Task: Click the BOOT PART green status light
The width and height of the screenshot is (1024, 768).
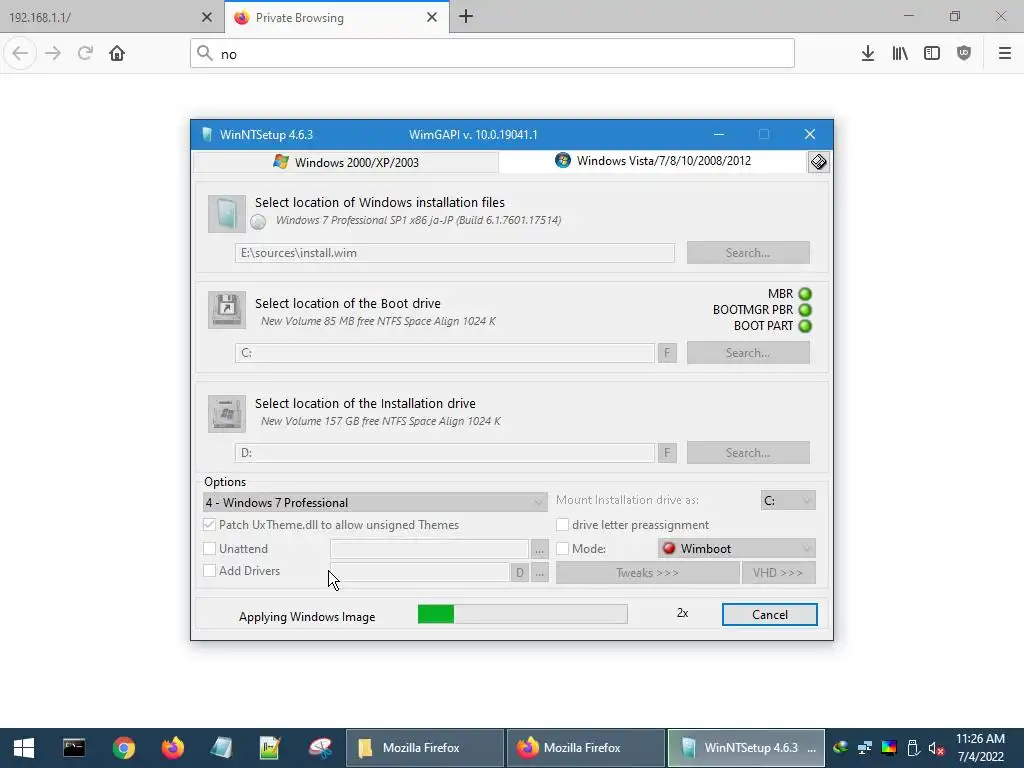Action: click(x=805, y=325)
